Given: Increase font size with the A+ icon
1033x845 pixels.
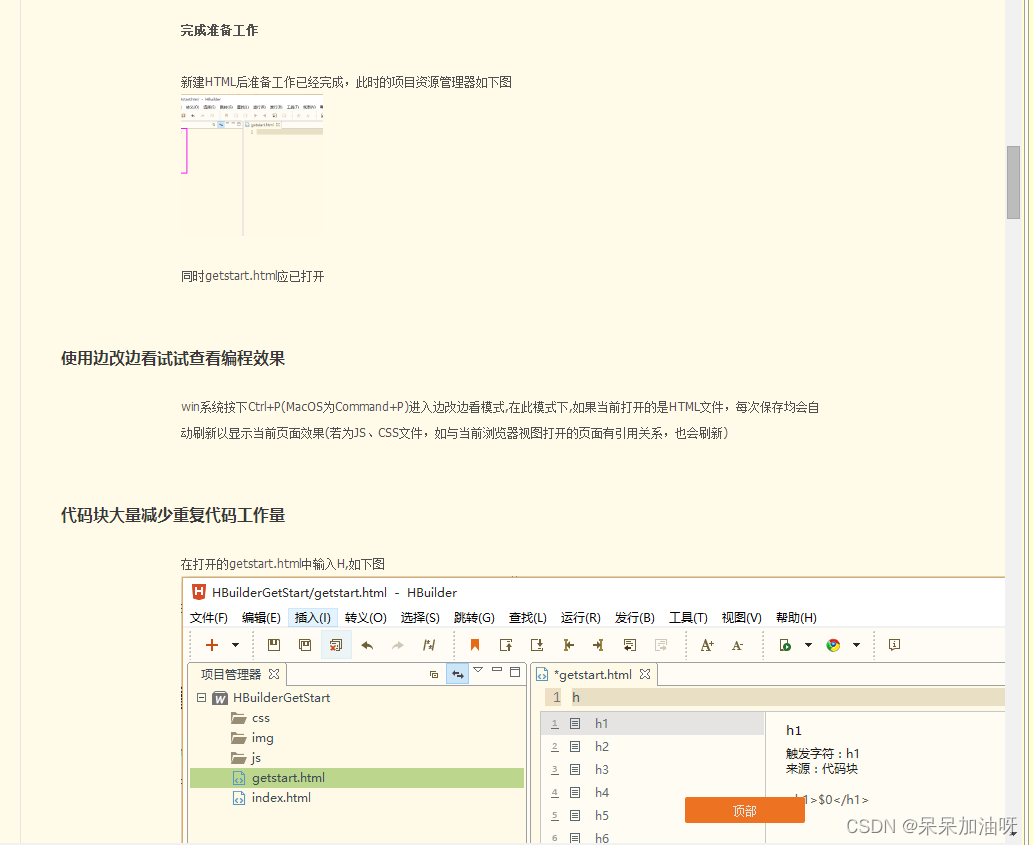Looking at the screenshot, I should (x=707, y=645).
